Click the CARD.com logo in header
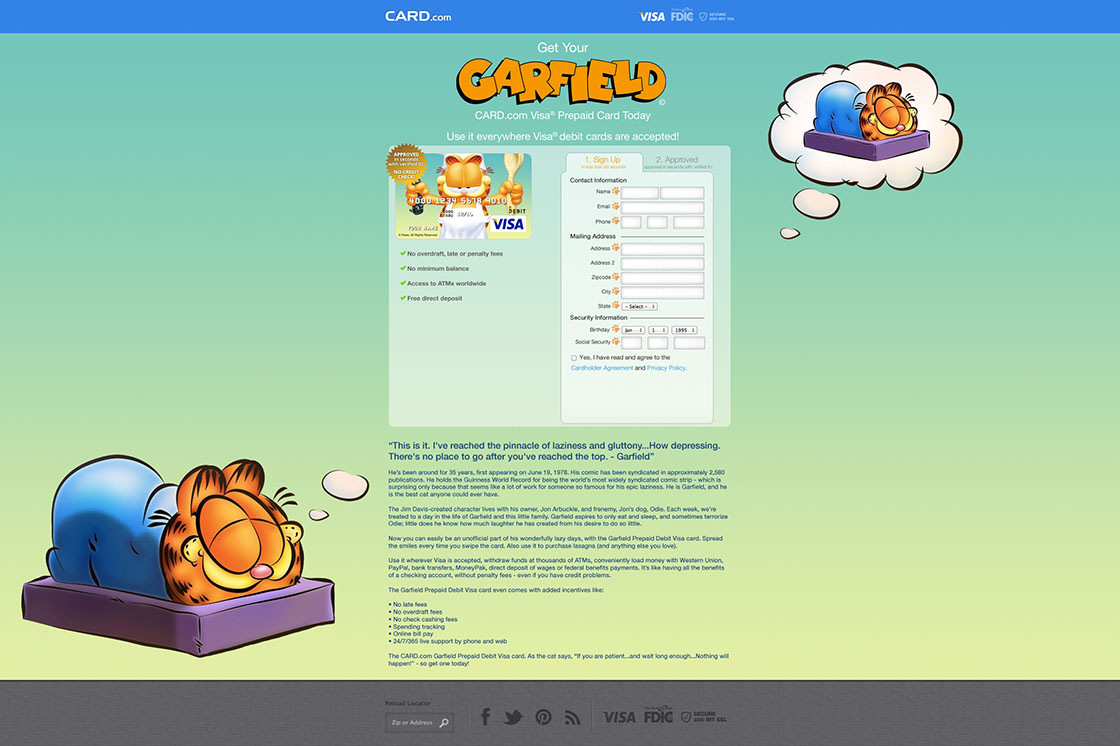This screenshot has width=1120, height=746. [x=418, y=16]
